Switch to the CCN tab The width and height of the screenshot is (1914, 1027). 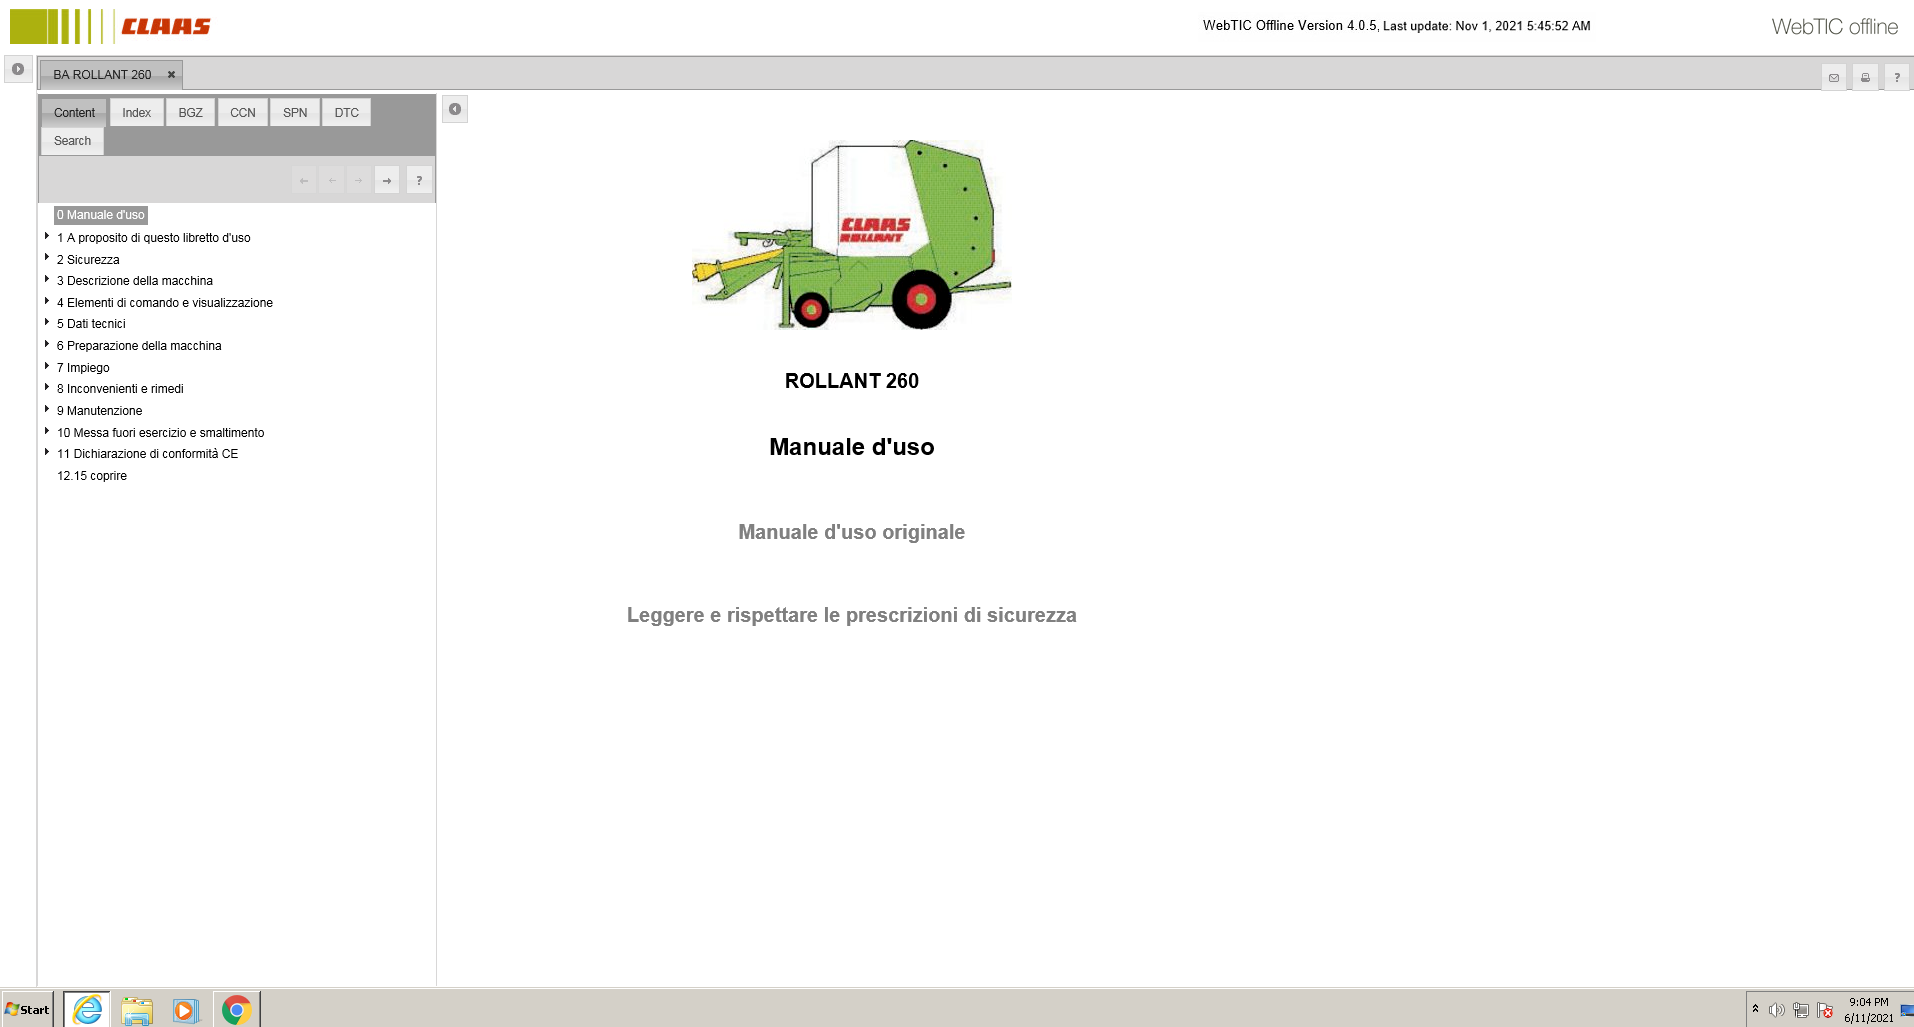point(243,113)
